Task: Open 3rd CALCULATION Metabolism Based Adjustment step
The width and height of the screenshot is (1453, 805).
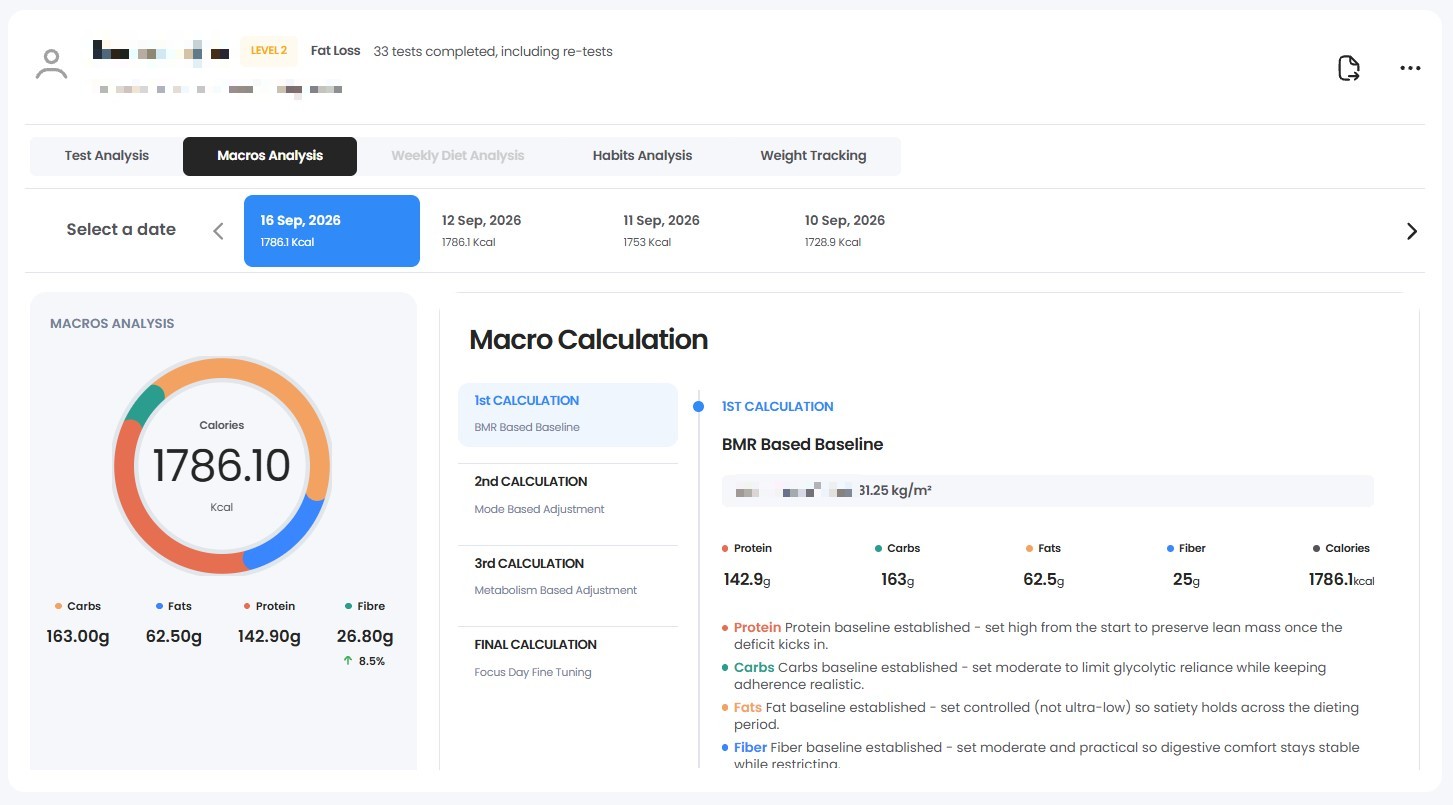Action: [x=568, y=577]
